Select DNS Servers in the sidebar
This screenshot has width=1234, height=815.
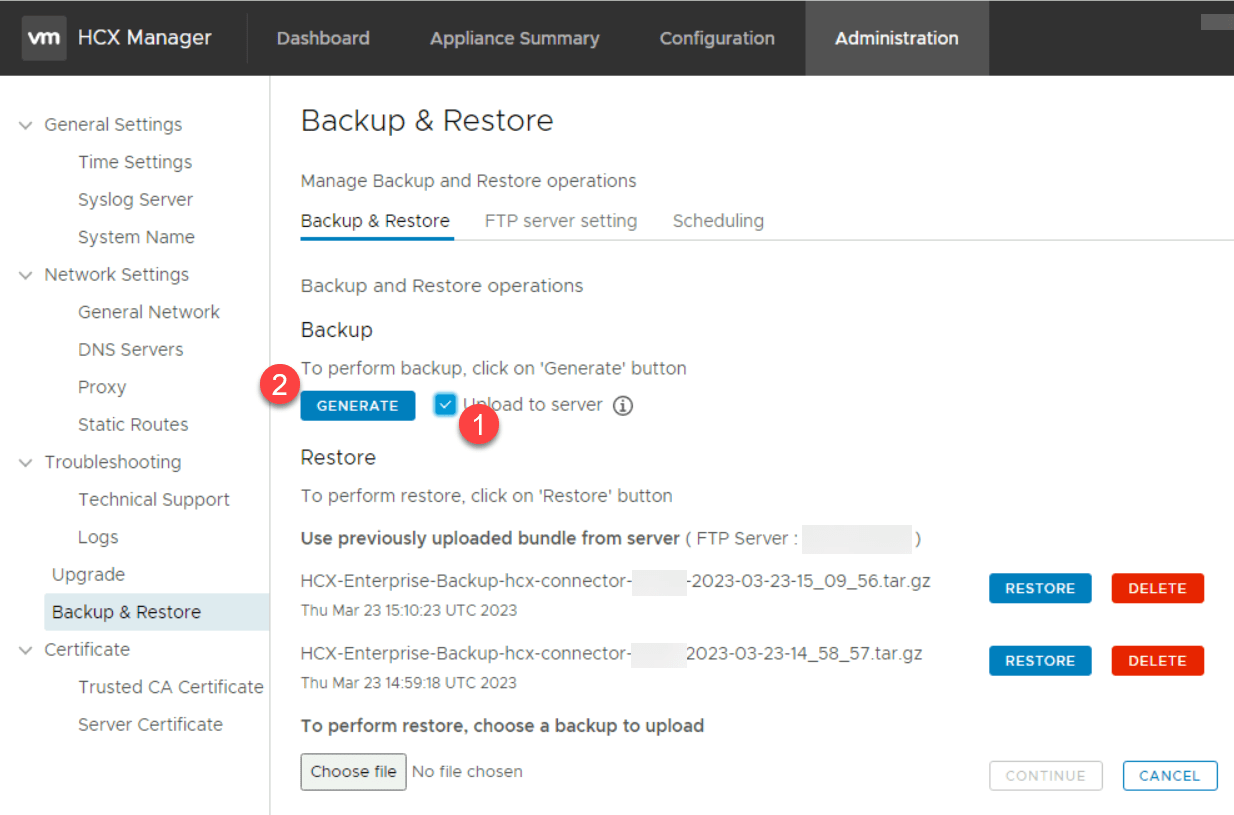point(130,350)
